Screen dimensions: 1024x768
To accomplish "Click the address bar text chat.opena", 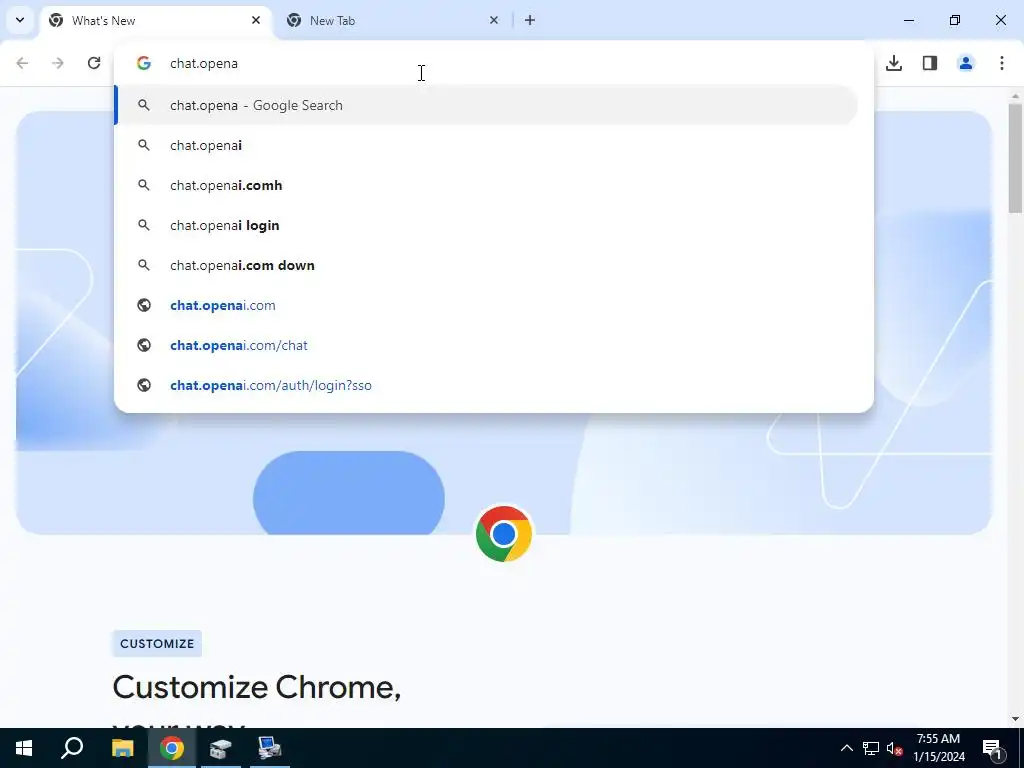I will (x=204, y=63).
